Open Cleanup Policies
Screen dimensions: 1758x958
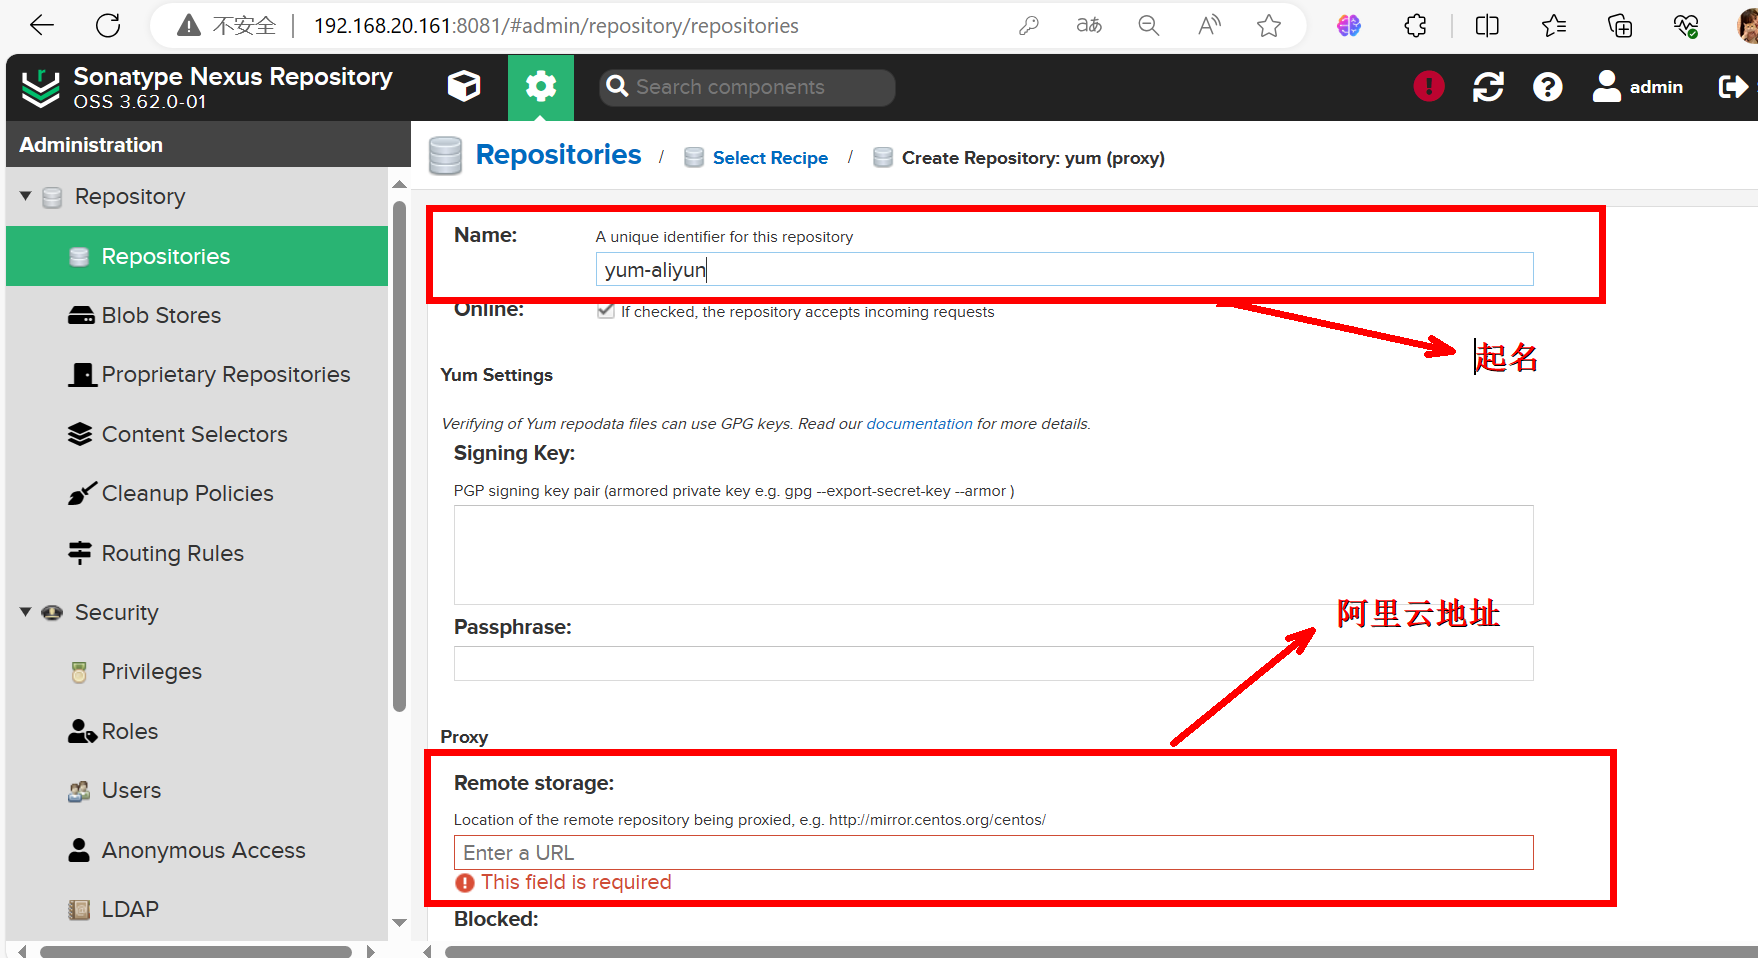point(197,493)
